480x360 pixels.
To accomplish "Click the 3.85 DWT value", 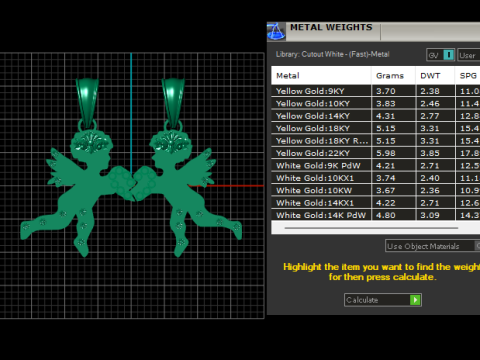I will (430, 153).
